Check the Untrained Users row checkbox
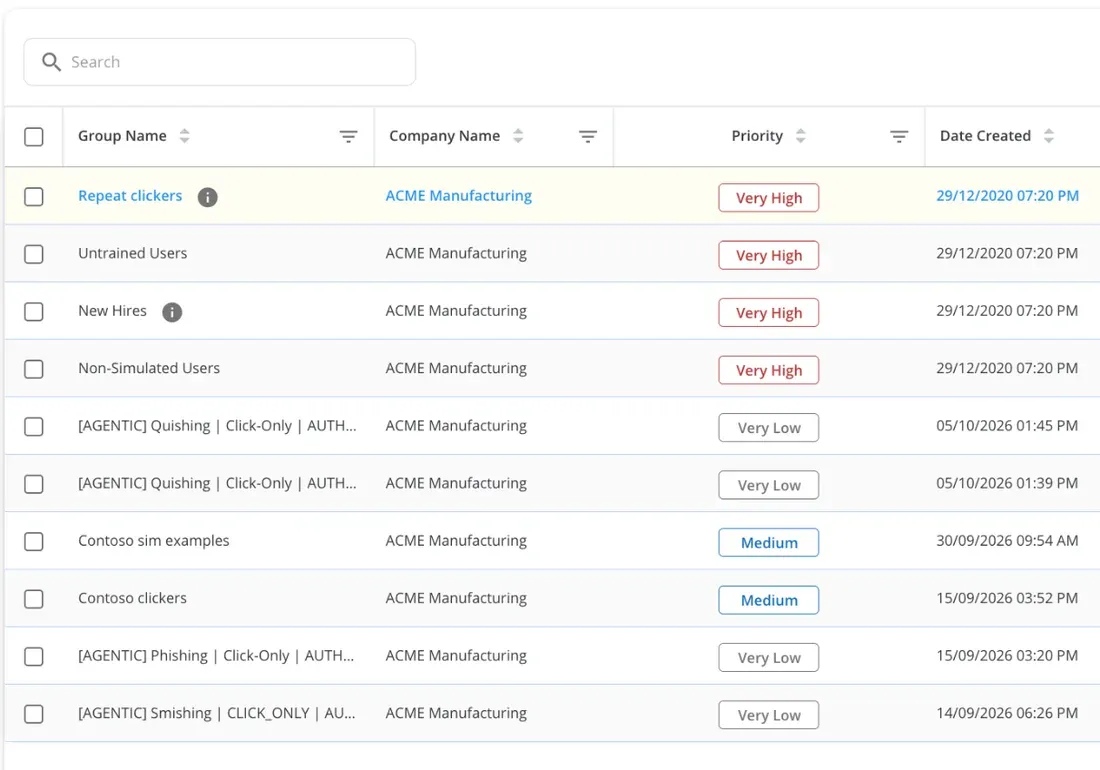Viewport: 1100px width, 770px height. pos(34,254)
